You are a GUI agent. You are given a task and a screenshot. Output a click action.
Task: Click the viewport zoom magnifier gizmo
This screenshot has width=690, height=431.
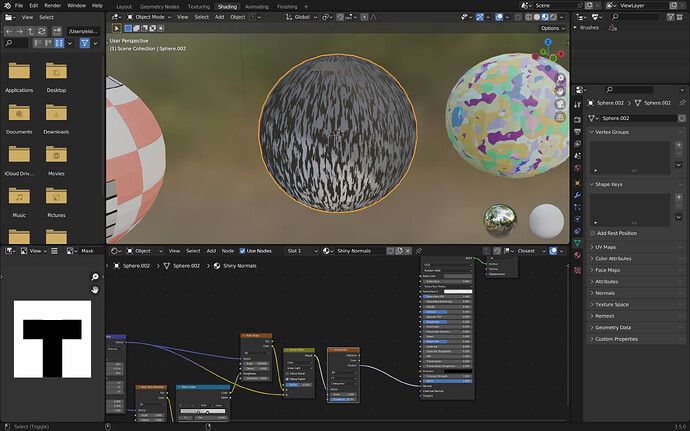(x=560, y=78)
